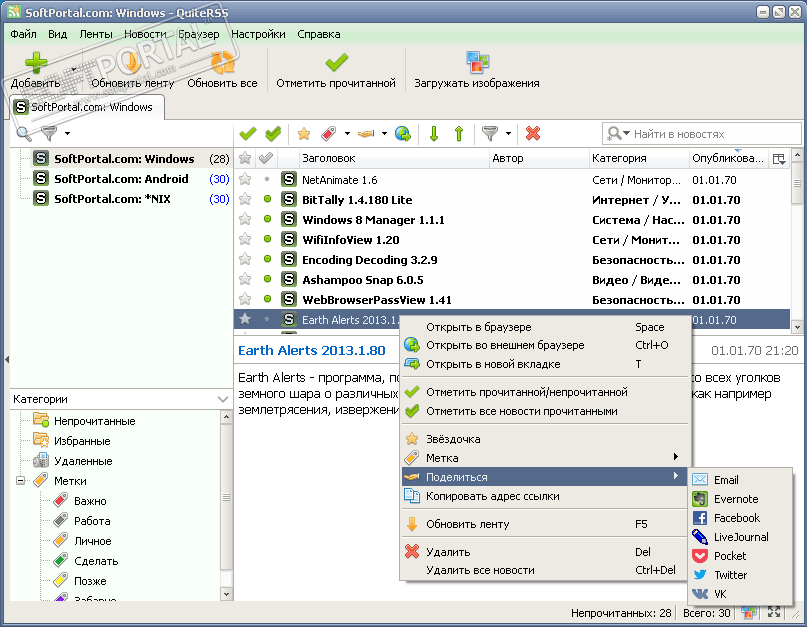Viewport: 807px width, 627px height.
Task: Select the yellow Позже label
Action: click(x=90, y=581)
